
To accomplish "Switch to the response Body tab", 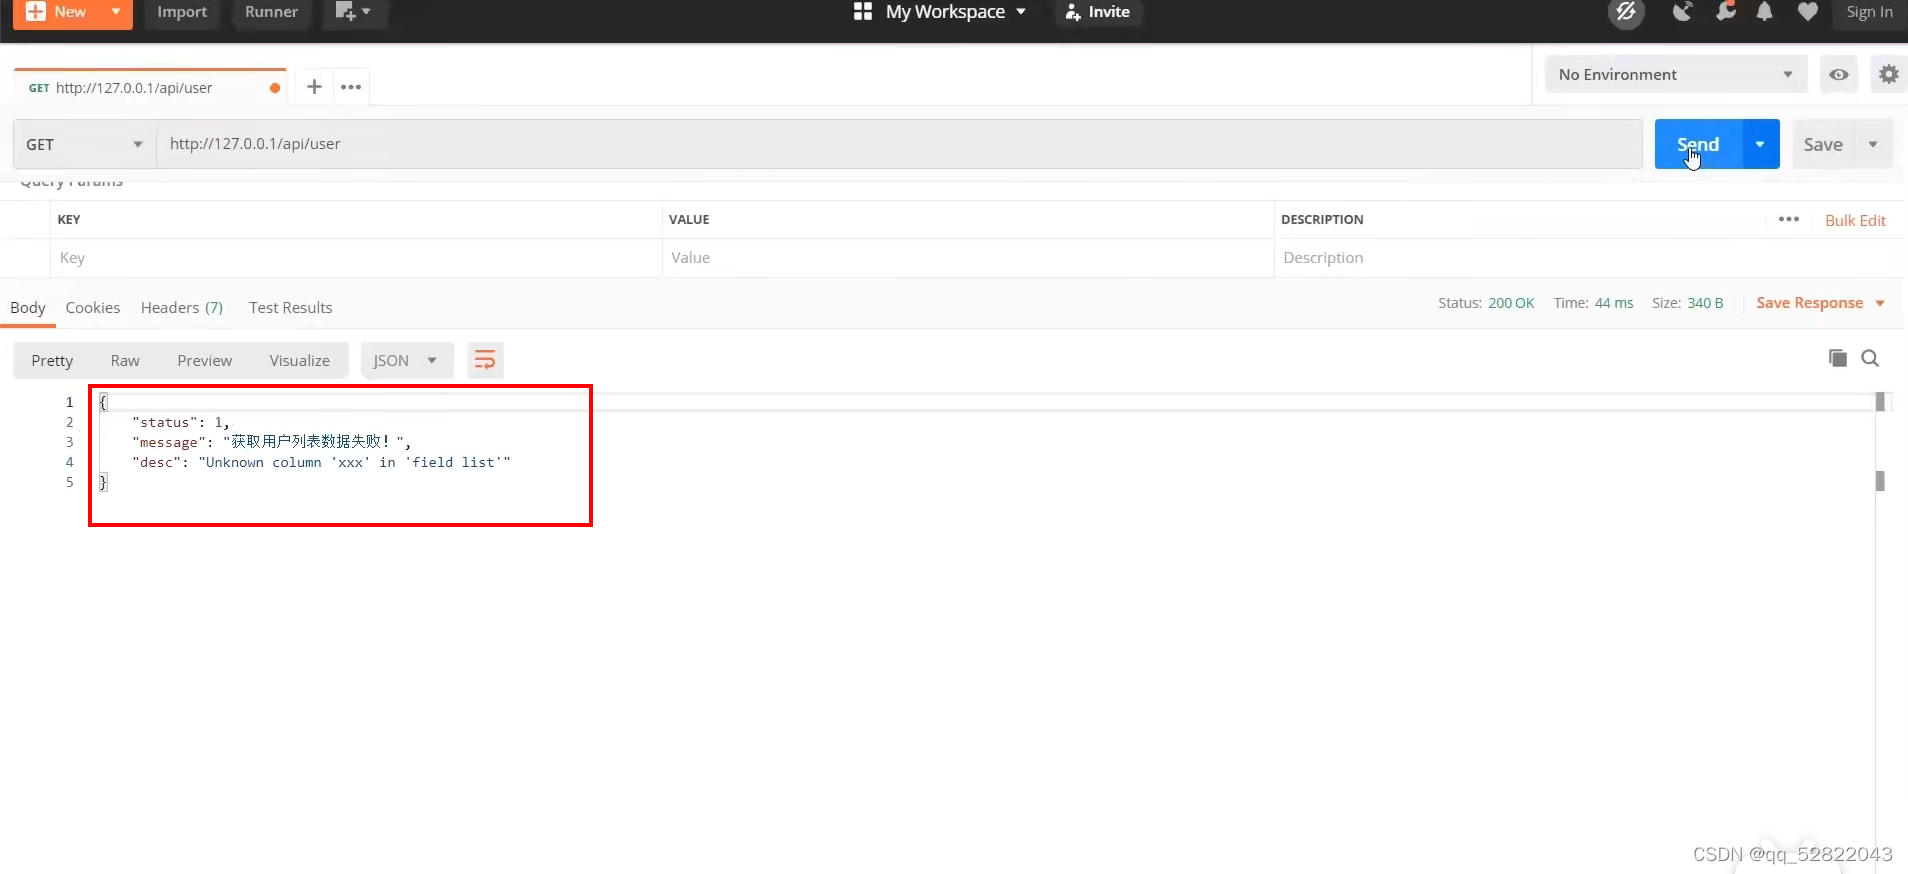I will pyautogui.click(x=28, y=308).
